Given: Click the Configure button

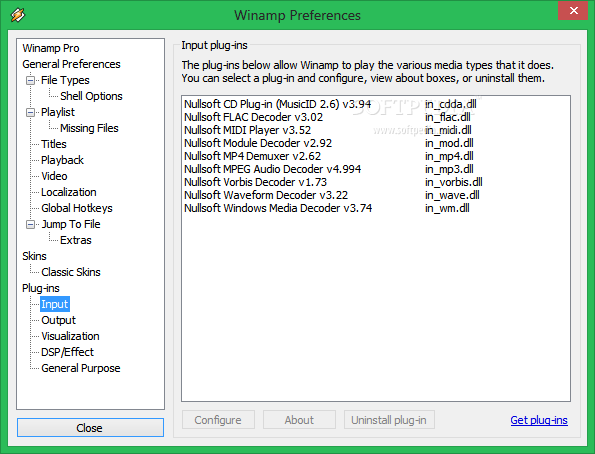Looking at the screenshot, I should click(x=218, y=420).
